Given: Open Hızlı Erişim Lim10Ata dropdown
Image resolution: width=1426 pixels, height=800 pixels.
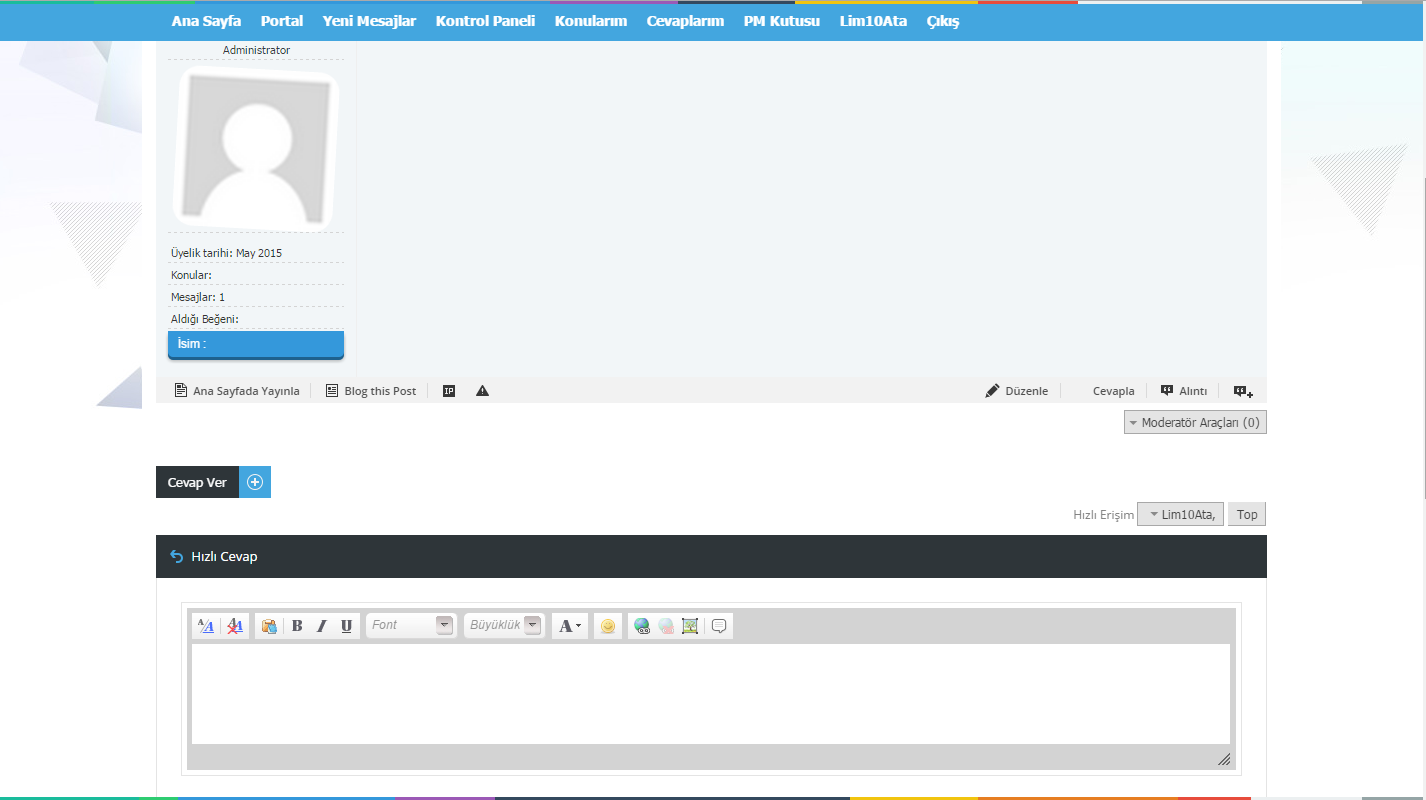Looking at the screenshot, I should [x=1180, y=514].
